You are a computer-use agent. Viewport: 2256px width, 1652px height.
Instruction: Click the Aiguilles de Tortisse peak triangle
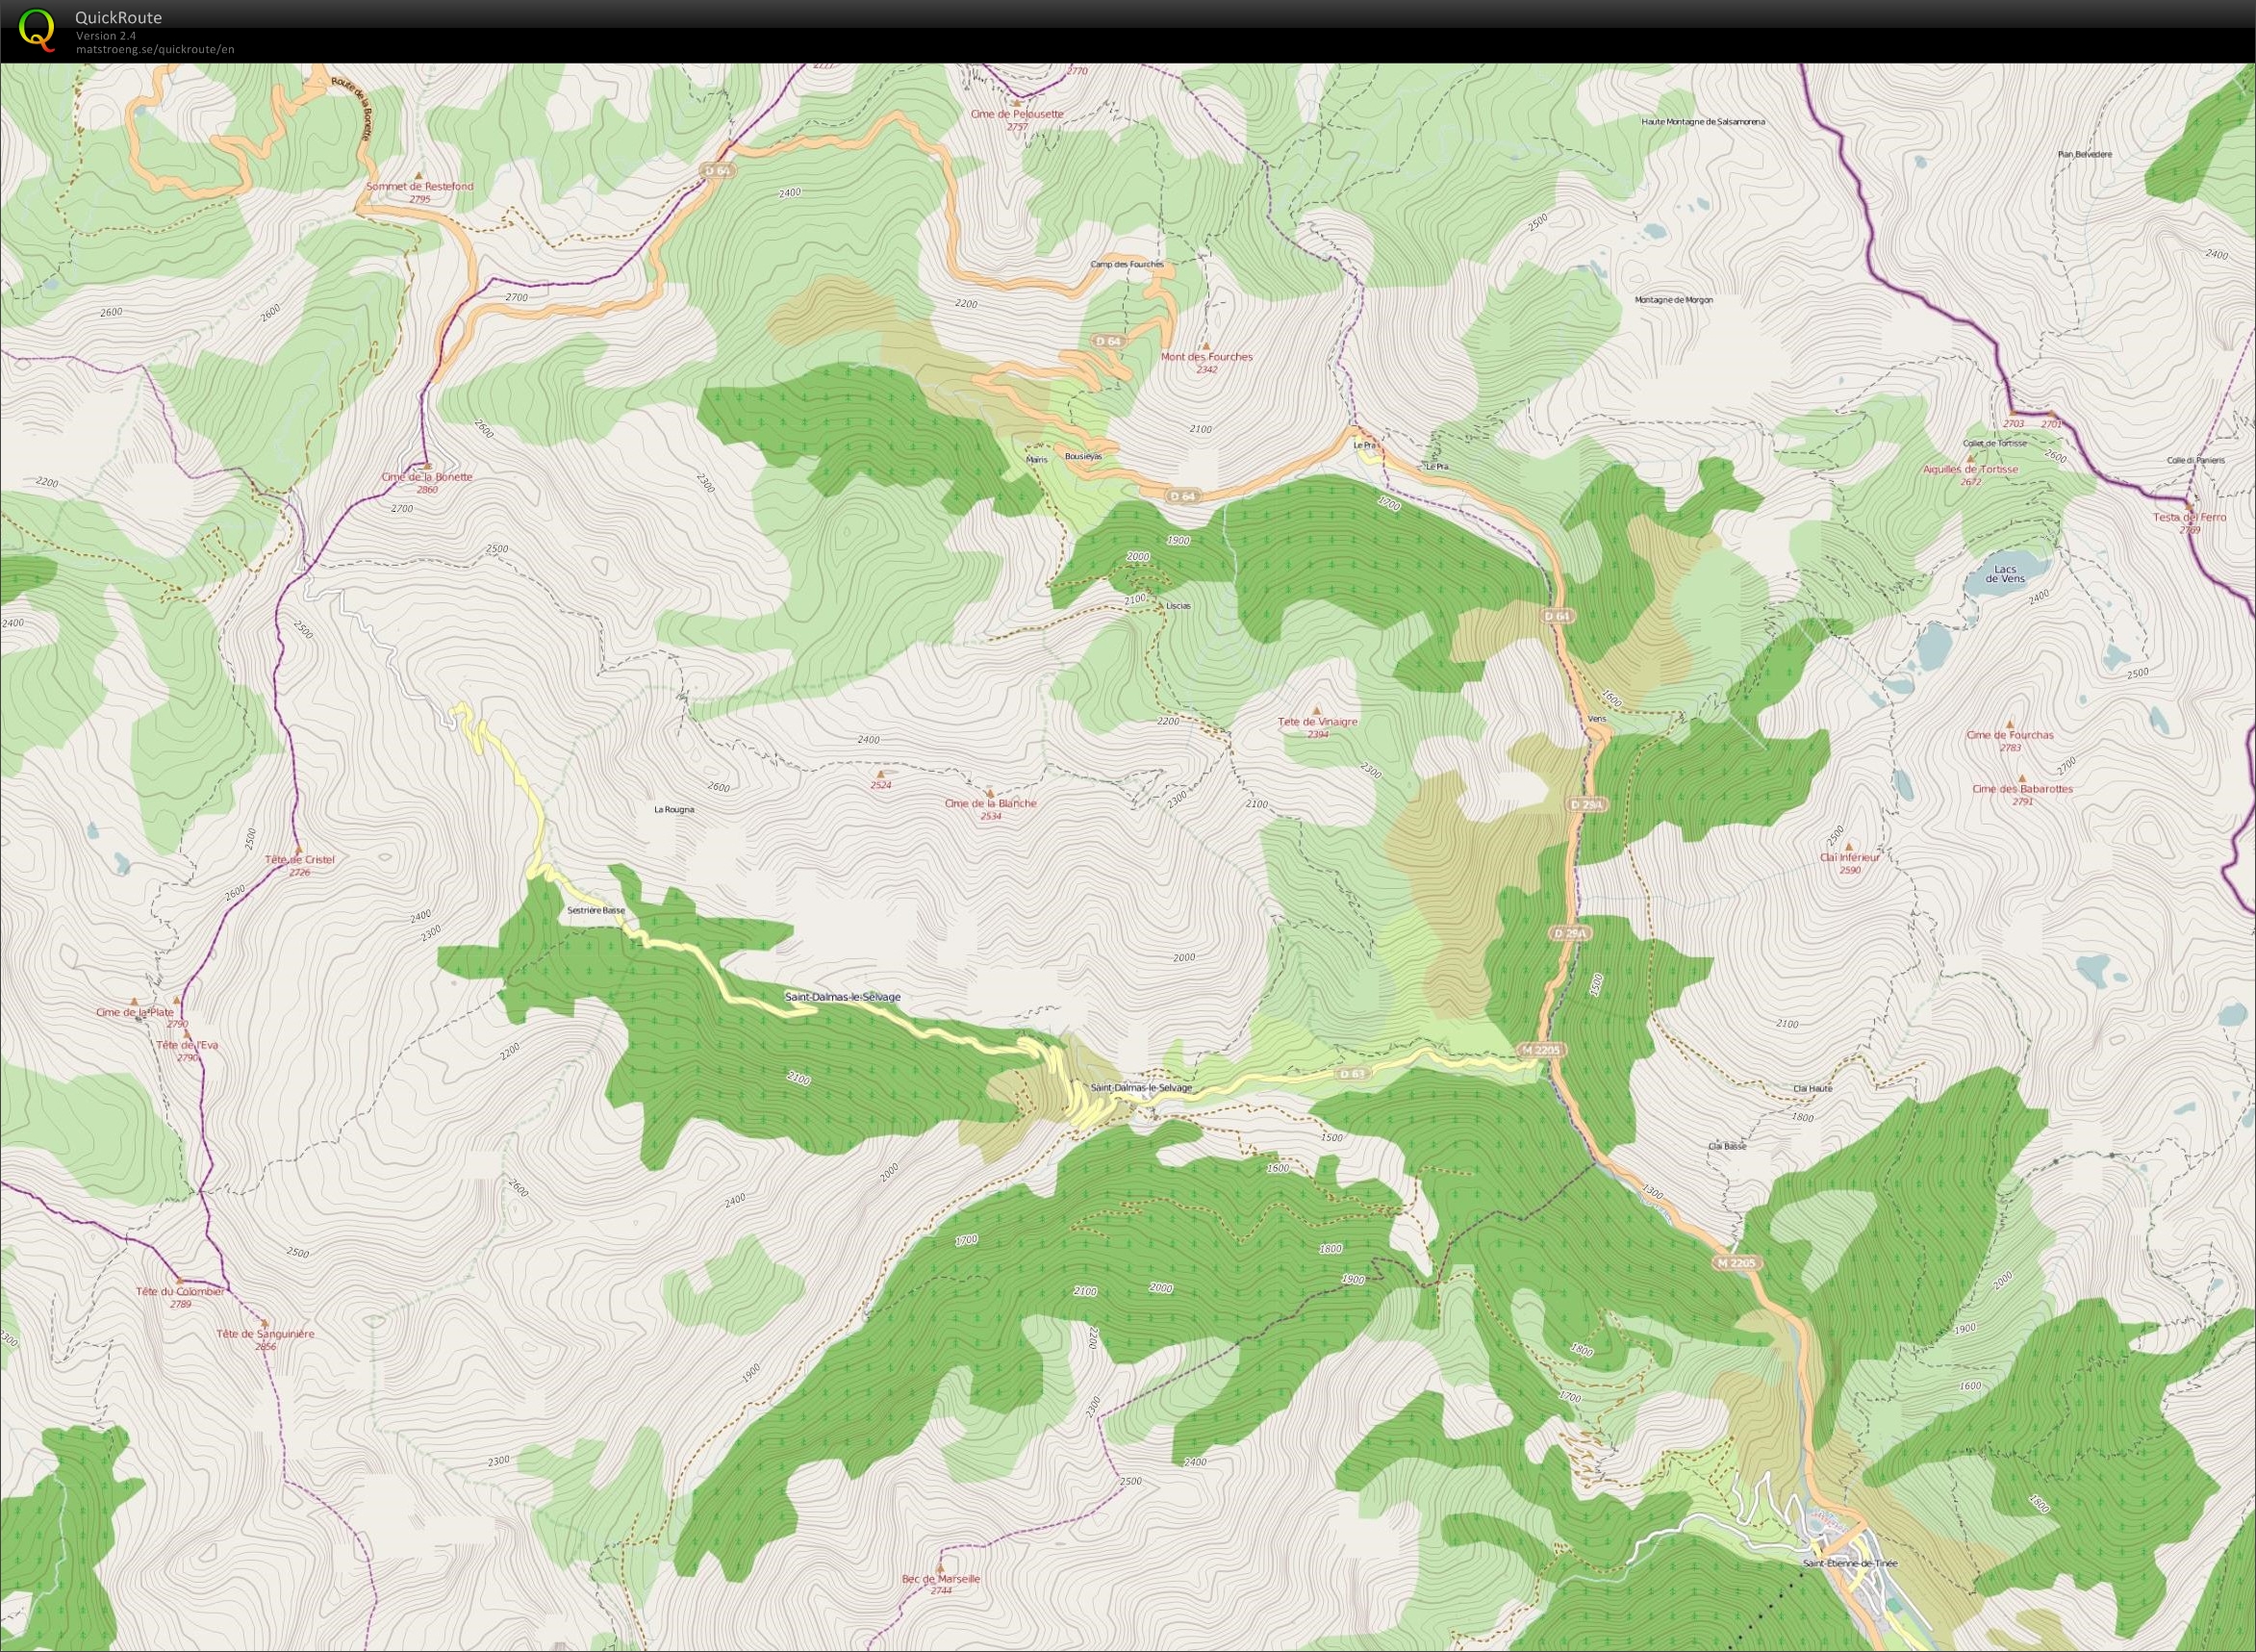[1970, 458]
